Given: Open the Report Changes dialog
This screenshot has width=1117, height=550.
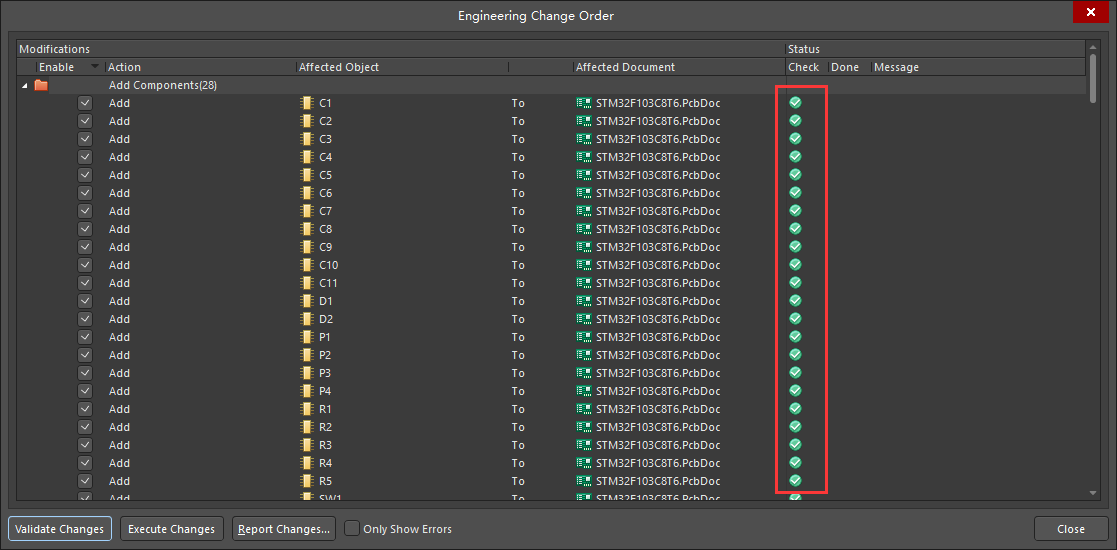Looking at the screenshot, I should 284,529.
